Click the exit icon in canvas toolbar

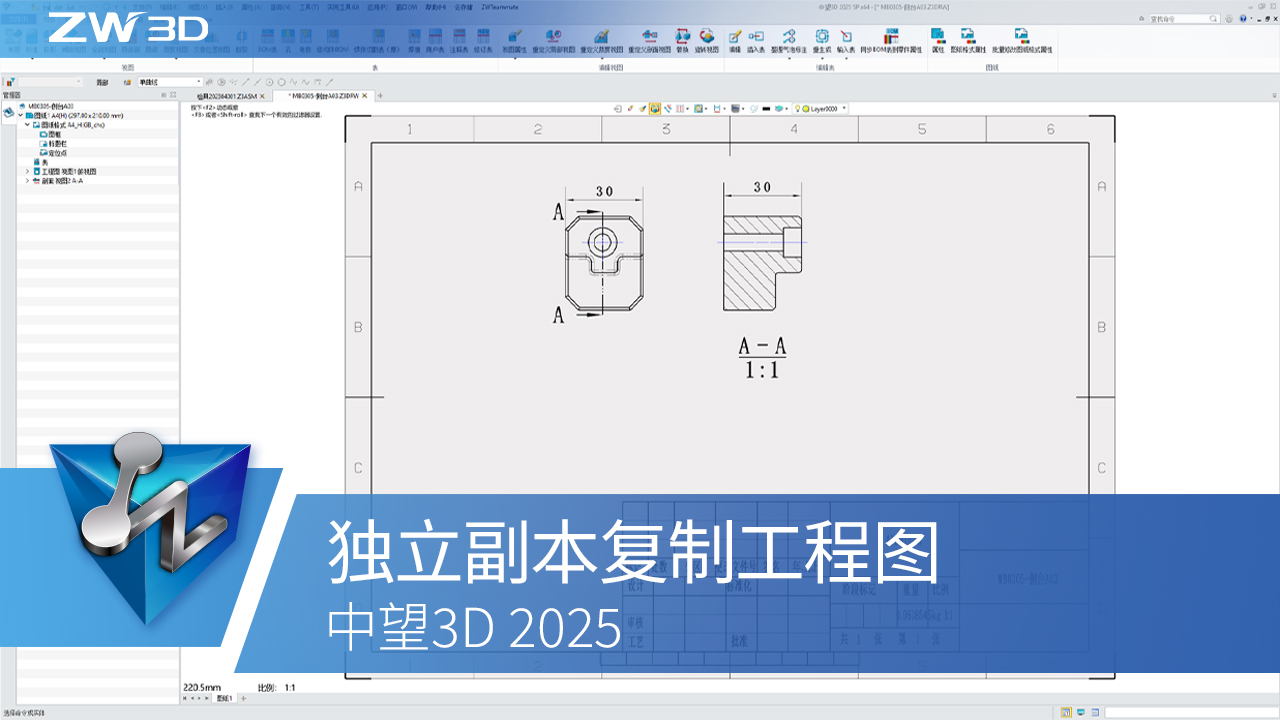618,108
